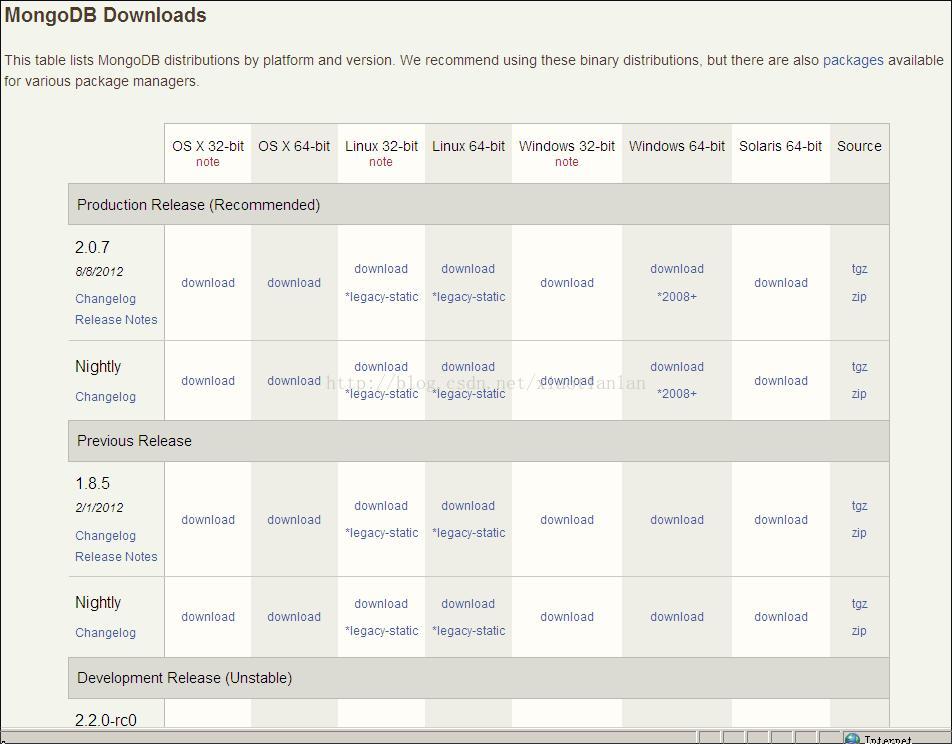Open Changelog for Production Nightly build
Viewport: 952px width, 744px height.
106,397
